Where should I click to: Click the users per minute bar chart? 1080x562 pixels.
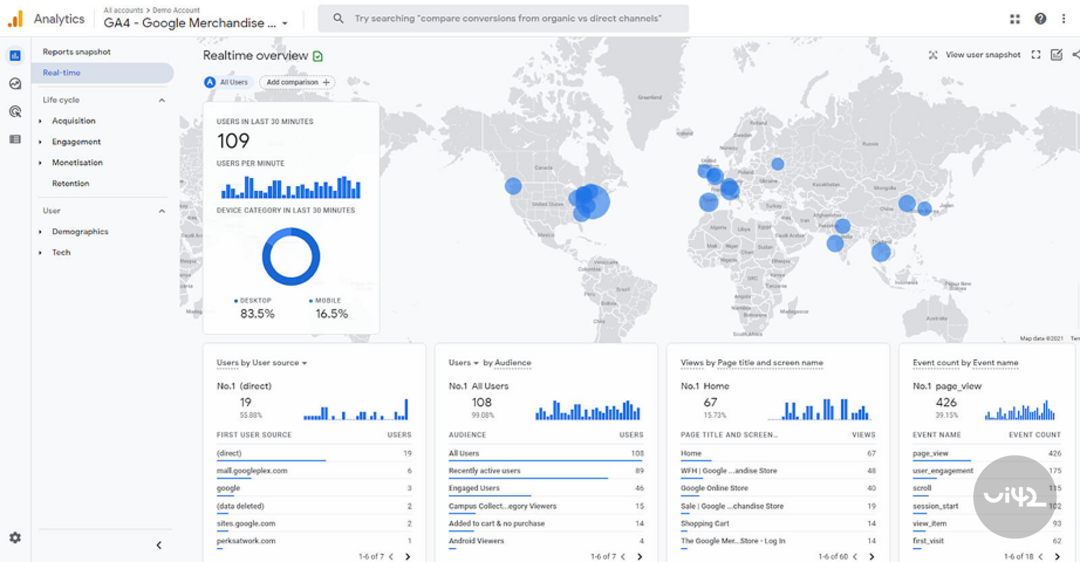[x=291, y=187]
